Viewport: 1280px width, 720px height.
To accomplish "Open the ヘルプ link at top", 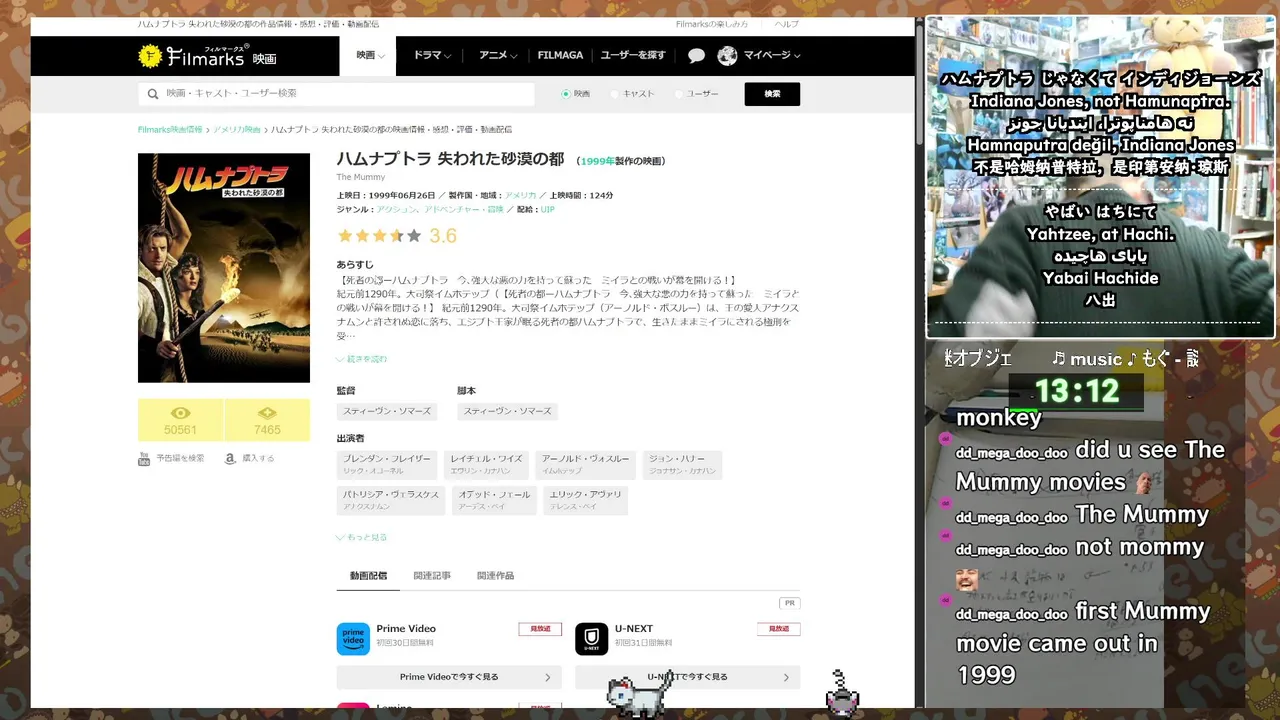I will (787, 24).
